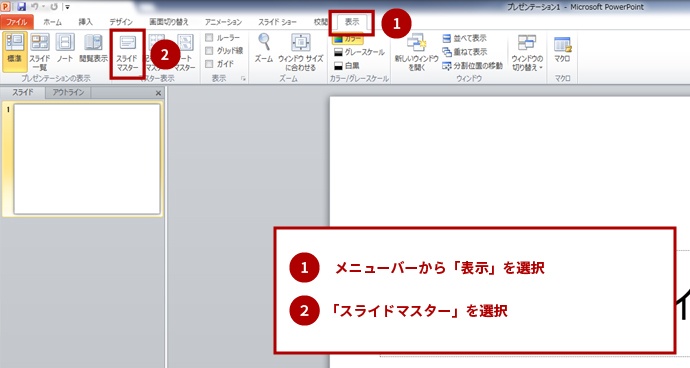Select slide 1 thumbnail in the pane
Image resolution: width=690 pixels, height=368 pixels.
(x=87, y=159)
